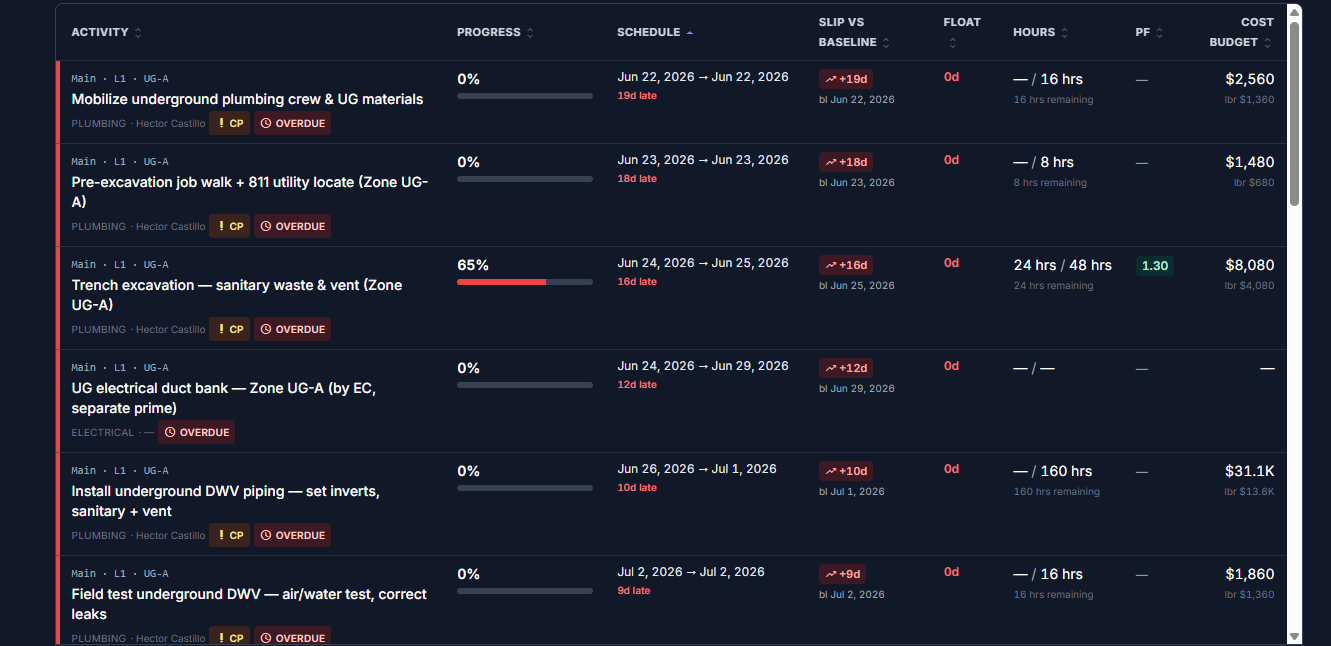
Task: Sort by Slip vs Baseline column icon
Action: coord(886,43)
